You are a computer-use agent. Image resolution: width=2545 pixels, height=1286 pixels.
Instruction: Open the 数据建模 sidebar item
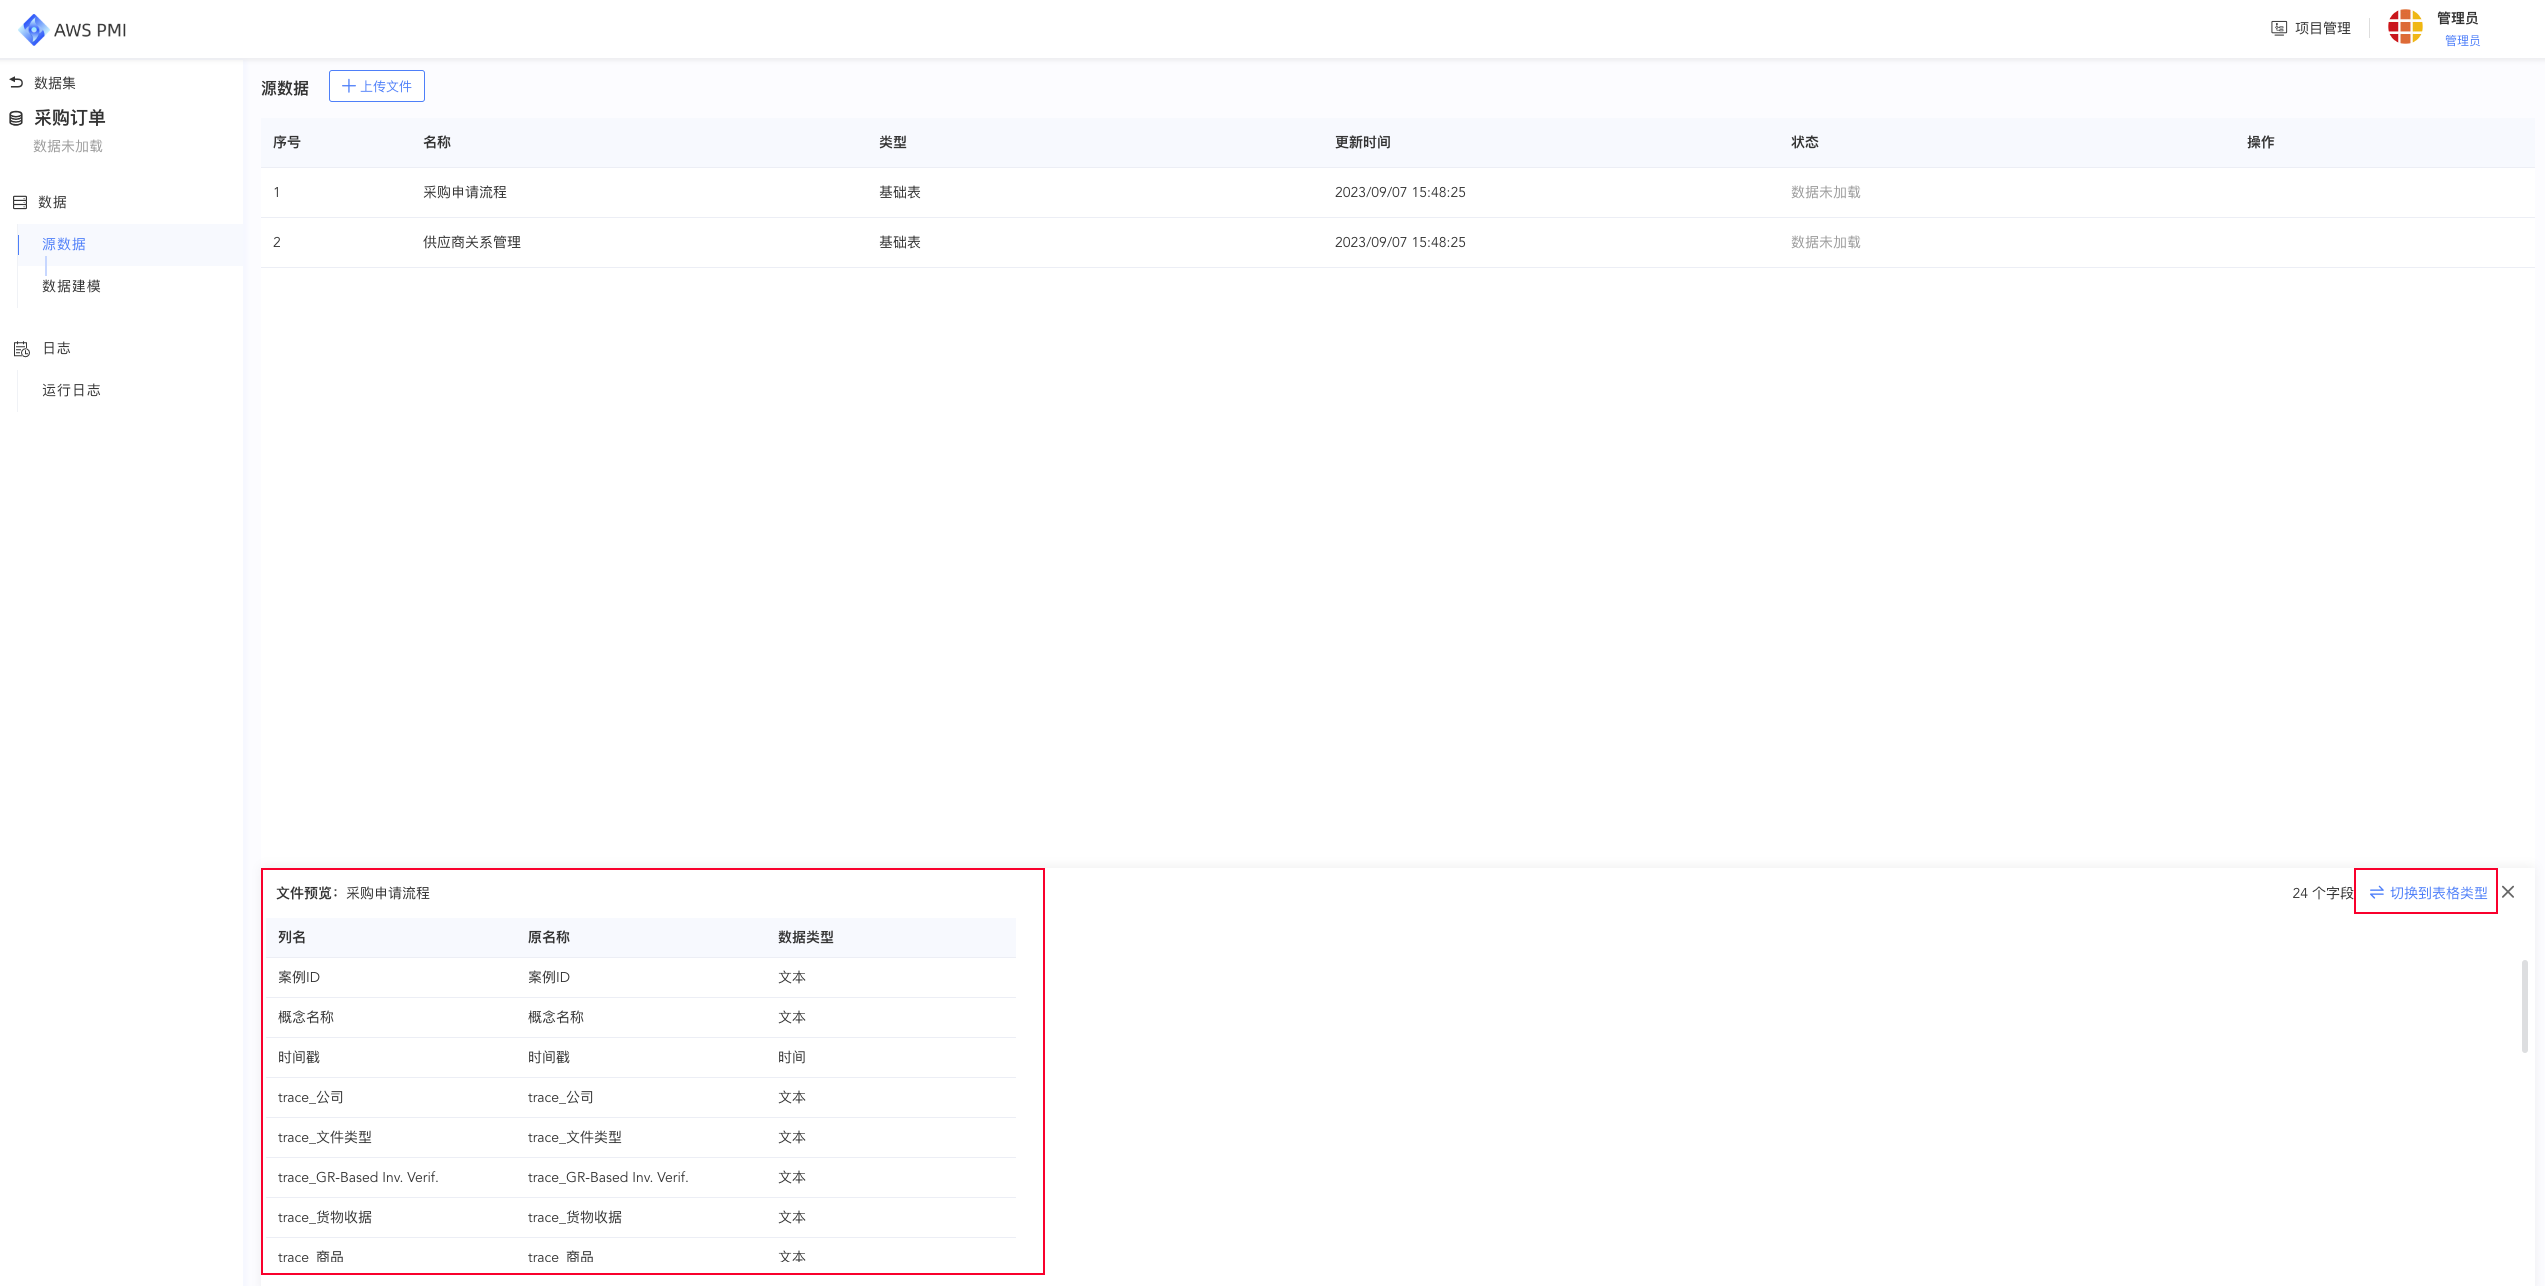pyautogui.click(x=71, y=286)
